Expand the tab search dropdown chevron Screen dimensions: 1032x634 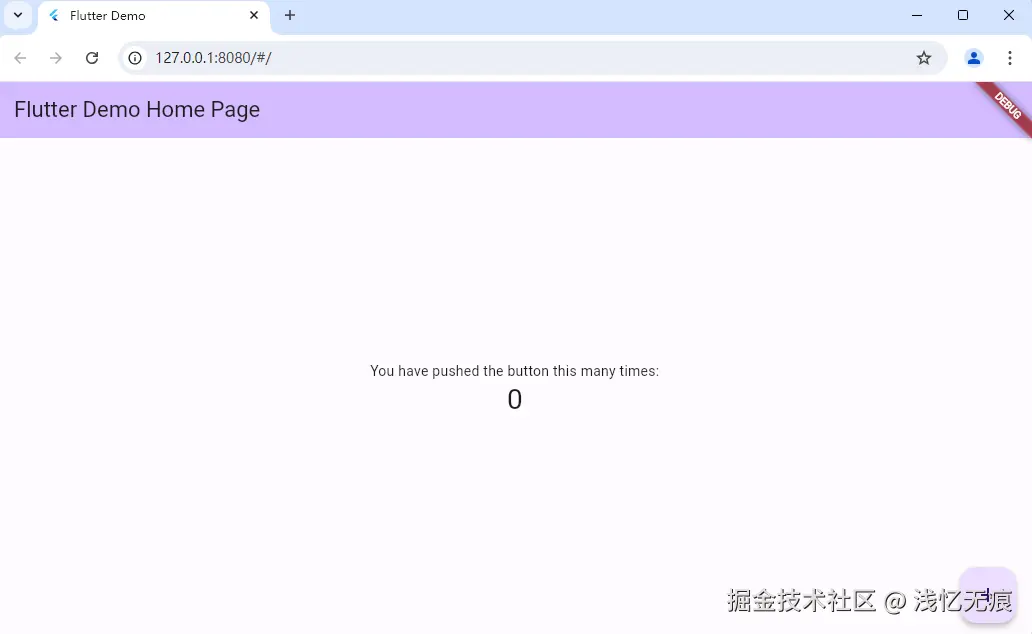click(x=18, y=15)
